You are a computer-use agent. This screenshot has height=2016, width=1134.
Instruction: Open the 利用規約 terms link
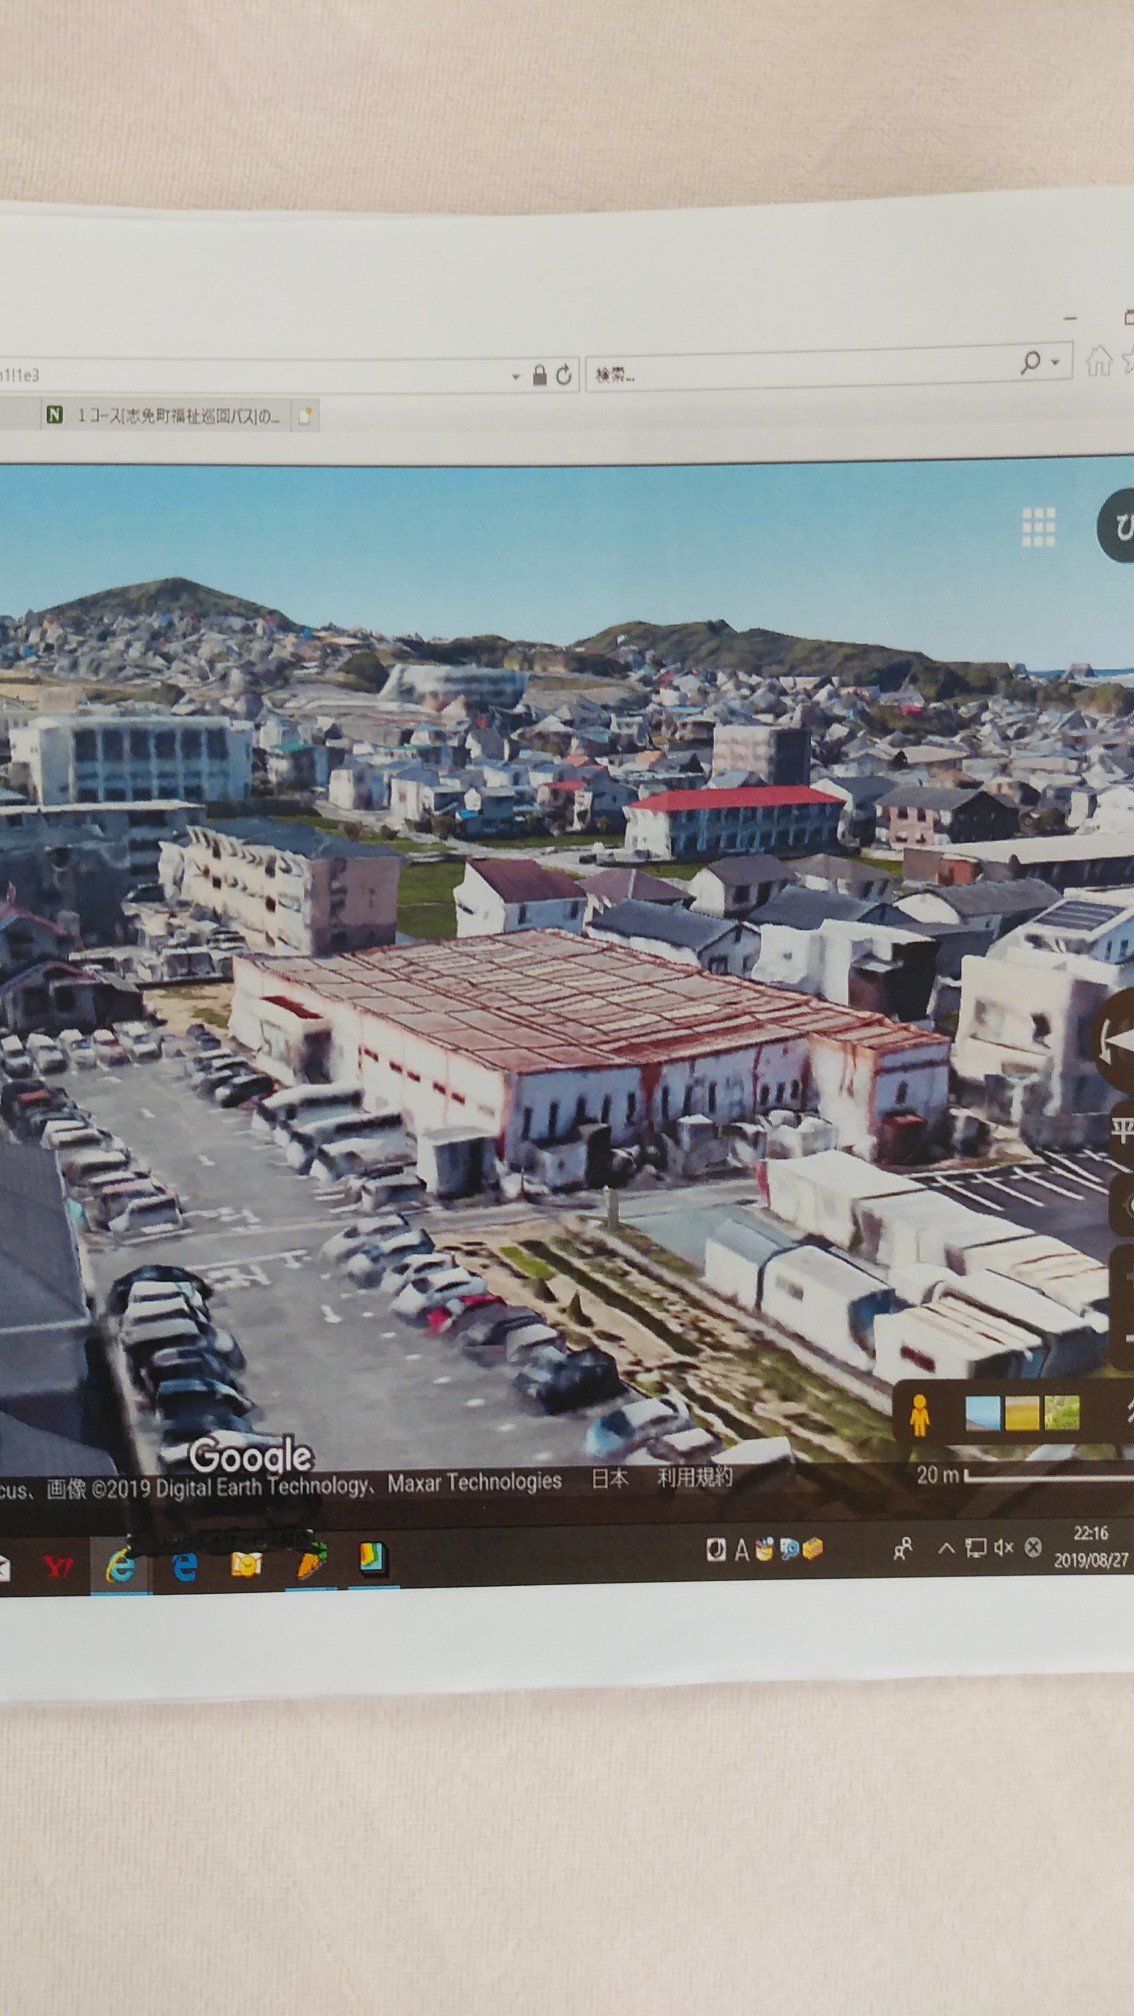(694, 1477)
